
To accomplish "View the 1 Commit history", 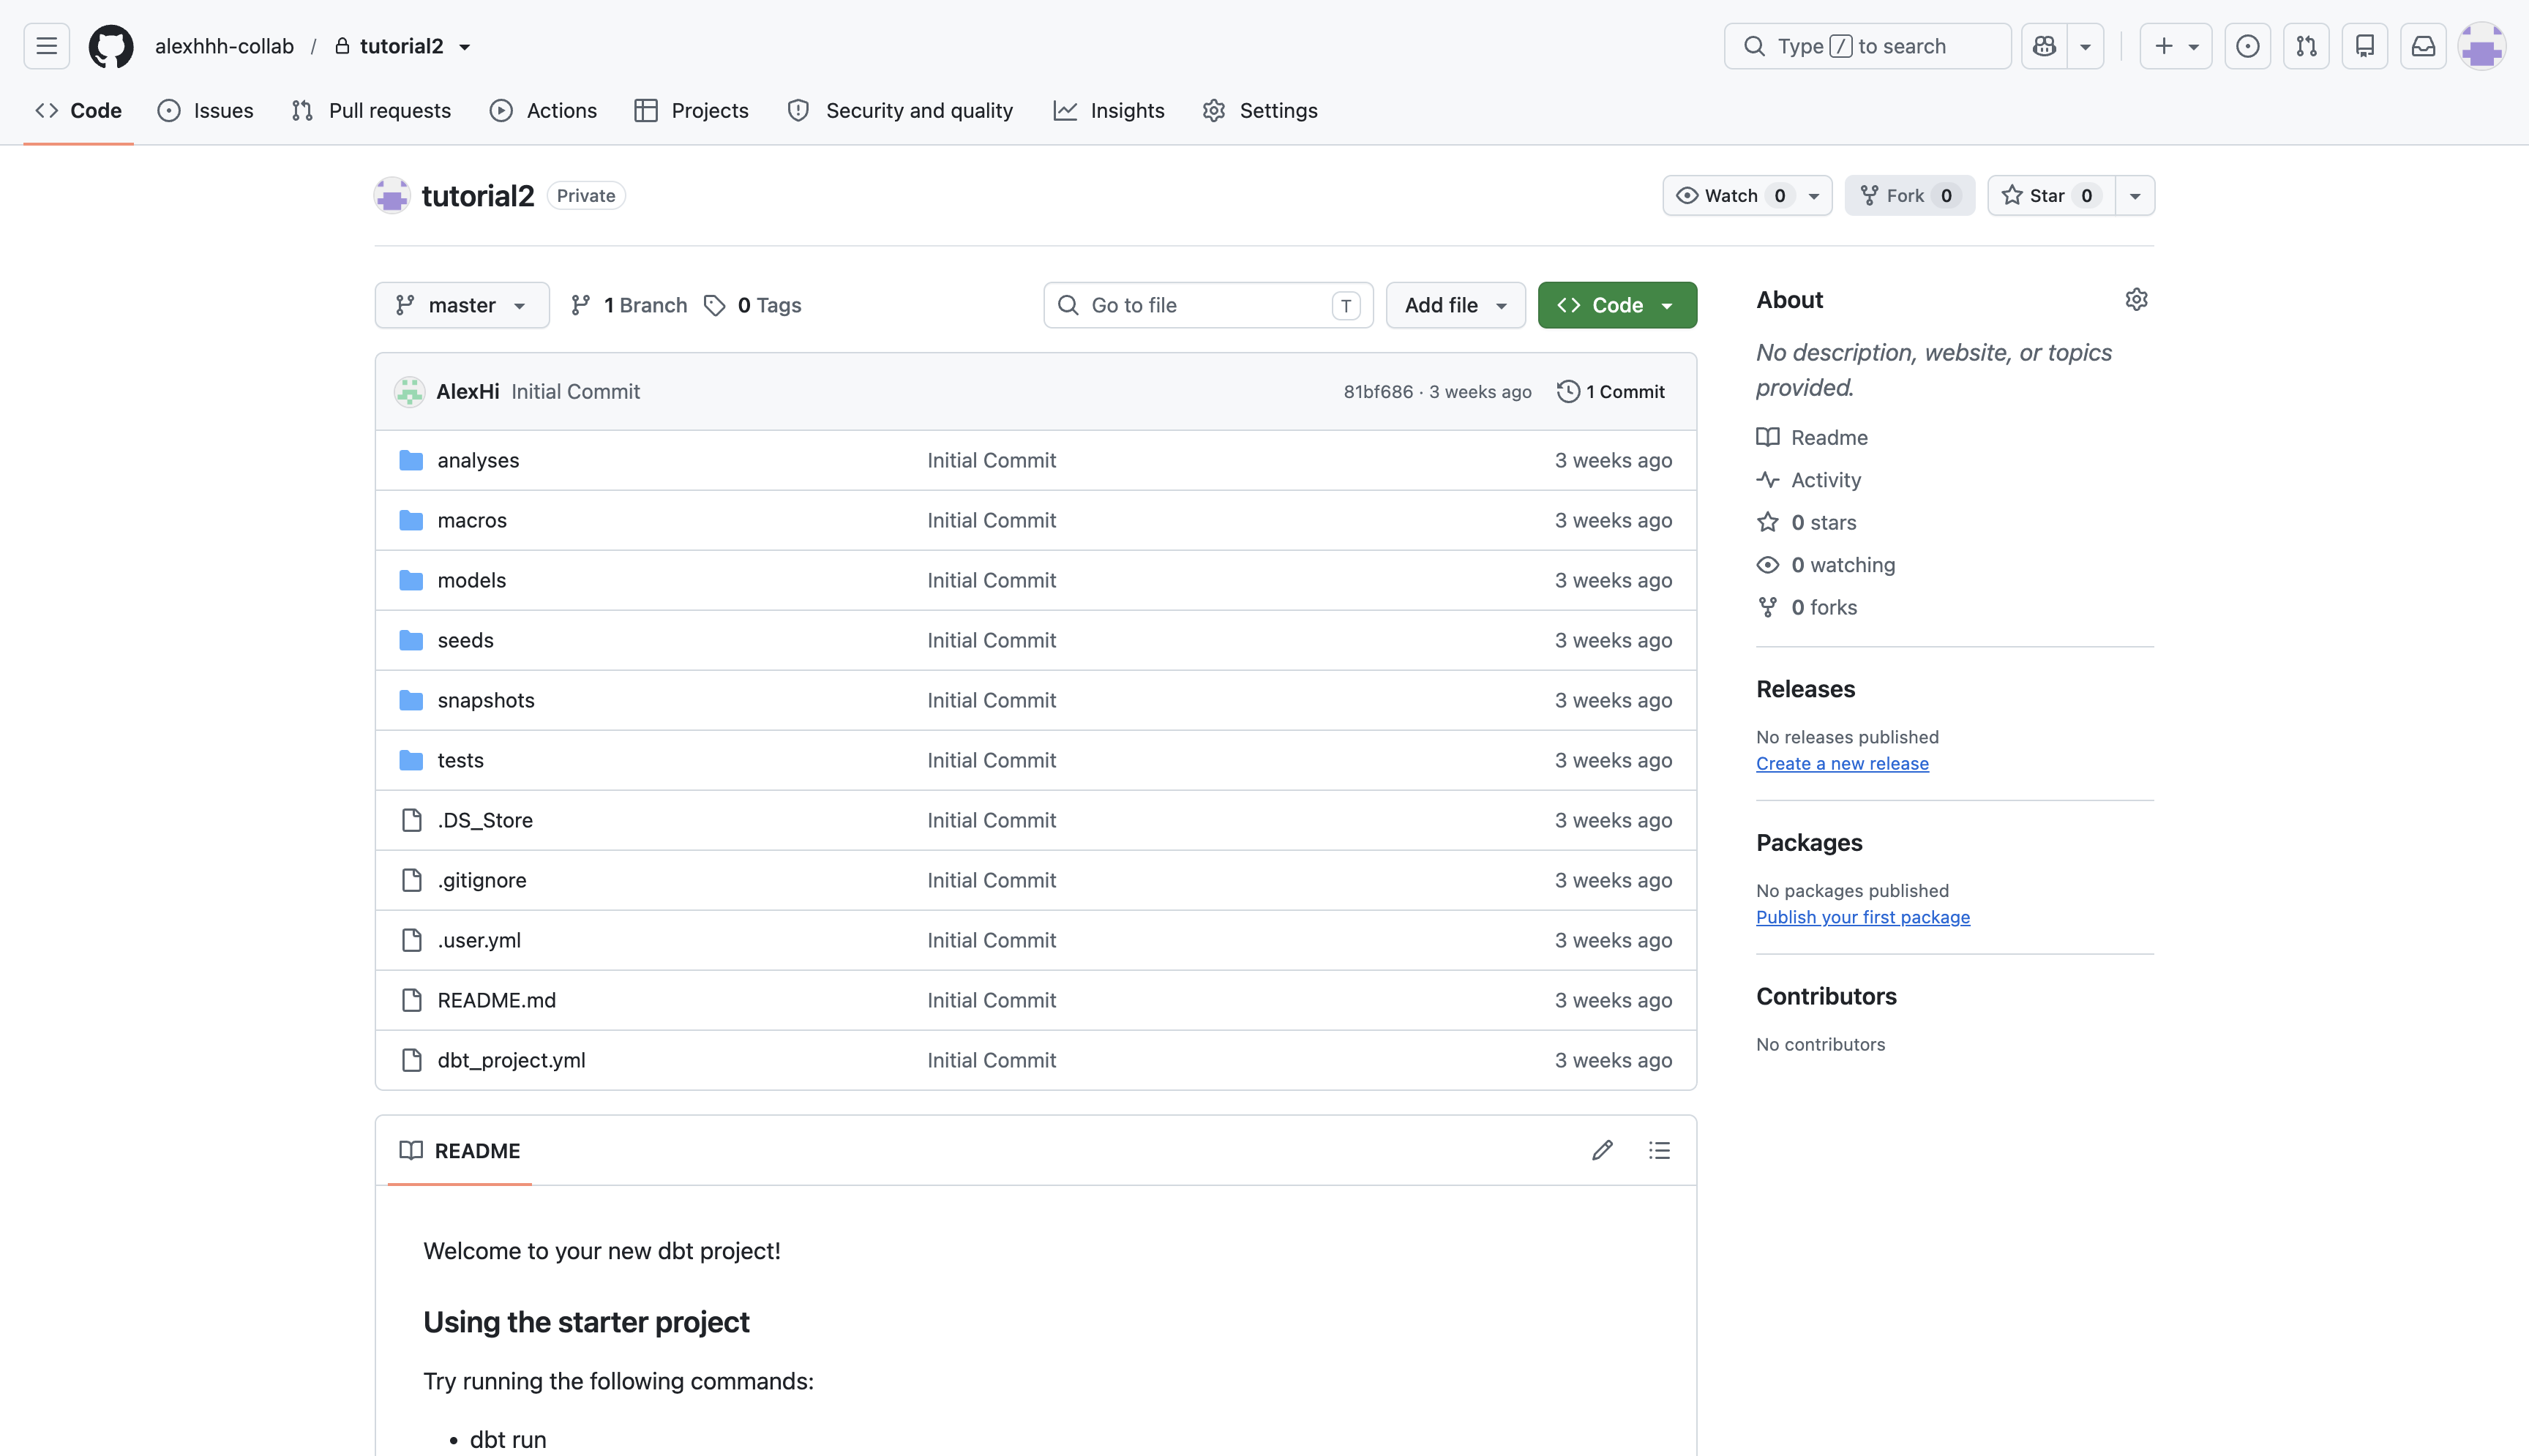I will pos(1611,392).
